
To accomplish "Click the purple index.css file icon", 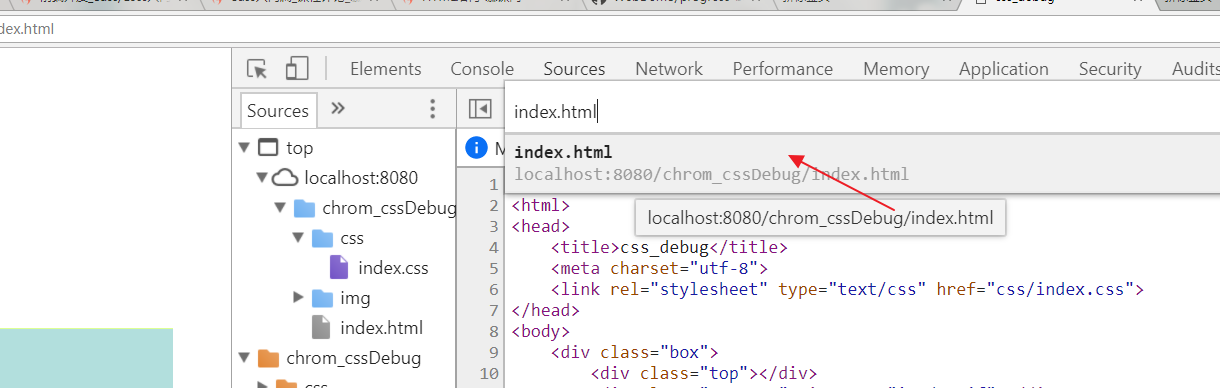I will pyautogui.click(x=339, y=268).
